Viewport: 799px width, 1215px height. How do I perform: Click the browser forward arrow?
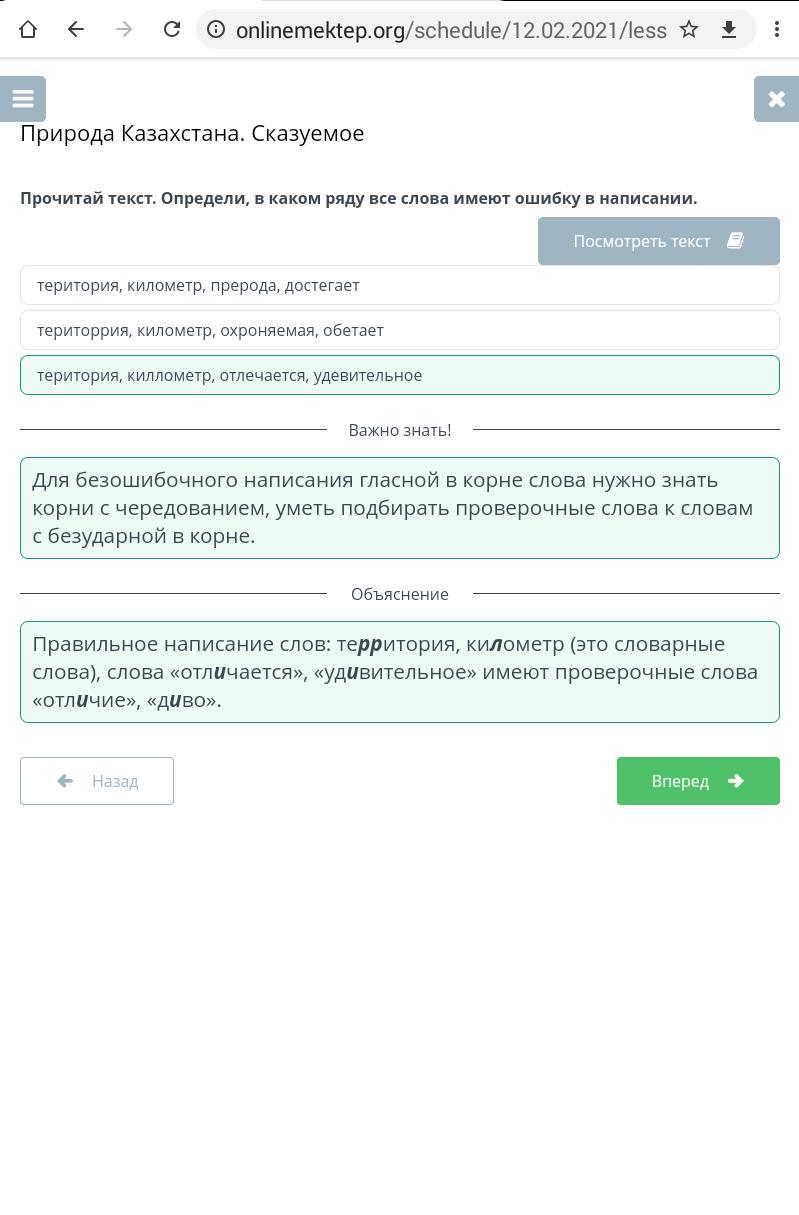coord(124,29)
